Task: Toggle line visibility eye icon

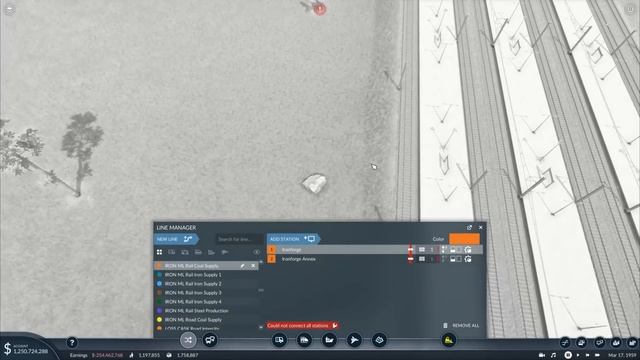Action: pos(256,252)
